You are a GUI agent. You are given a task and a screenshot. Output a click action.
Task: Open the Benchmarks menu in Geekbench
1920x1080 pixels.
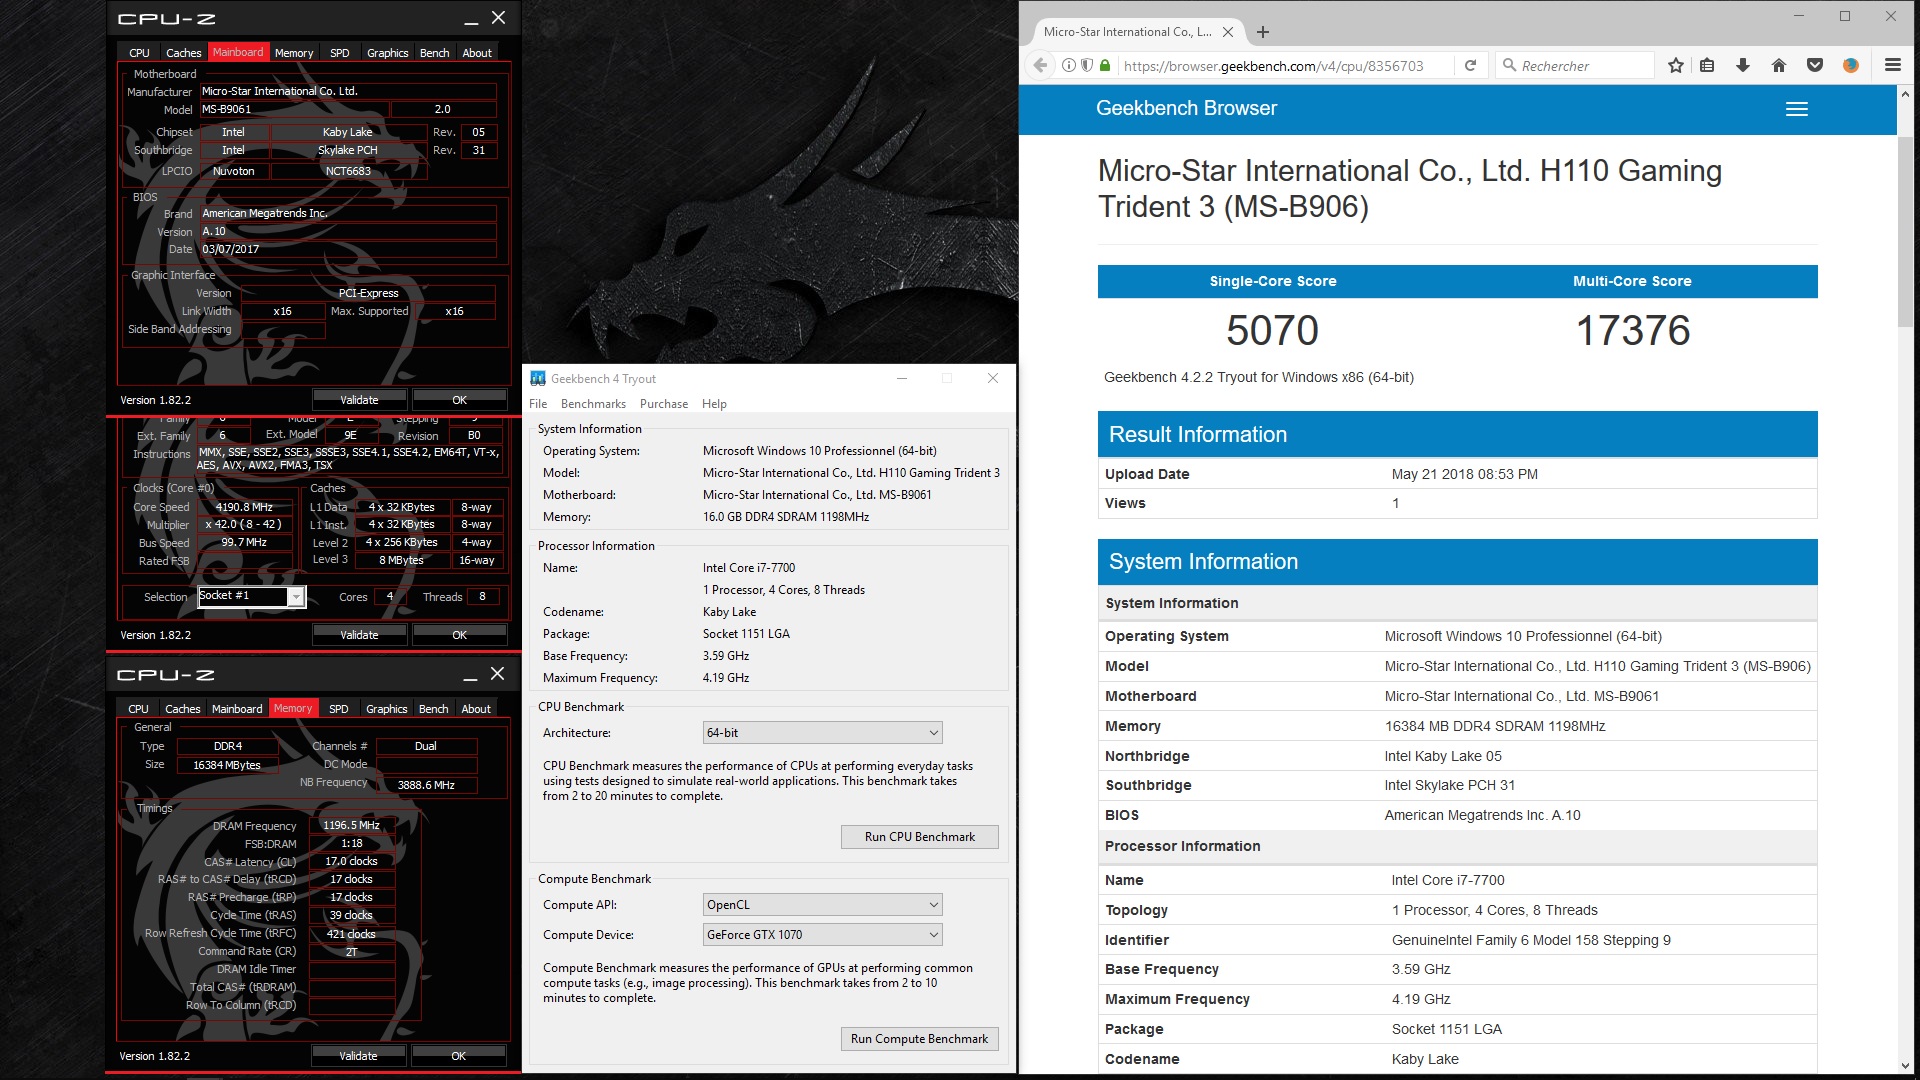[593, 404]
